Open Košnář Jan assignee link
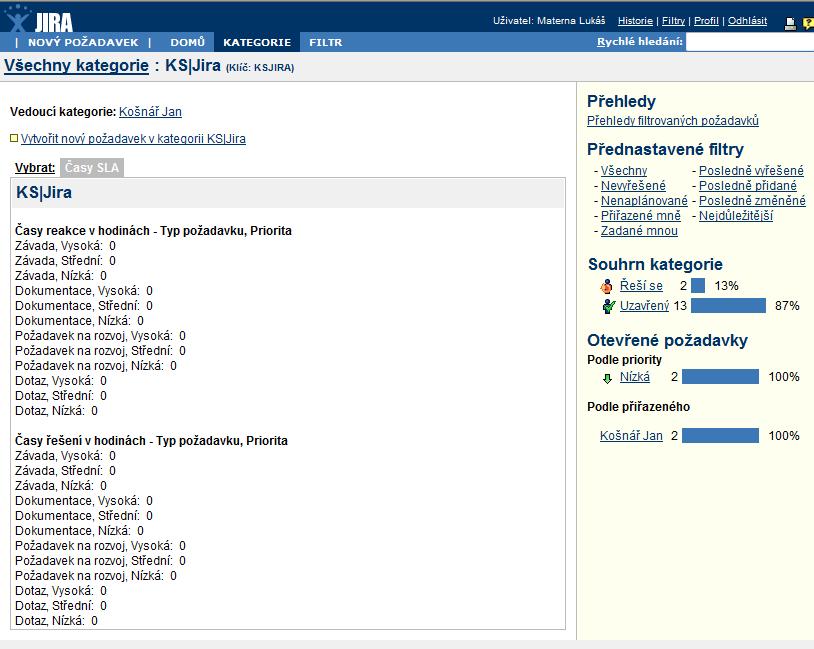 tap(631, 436)
